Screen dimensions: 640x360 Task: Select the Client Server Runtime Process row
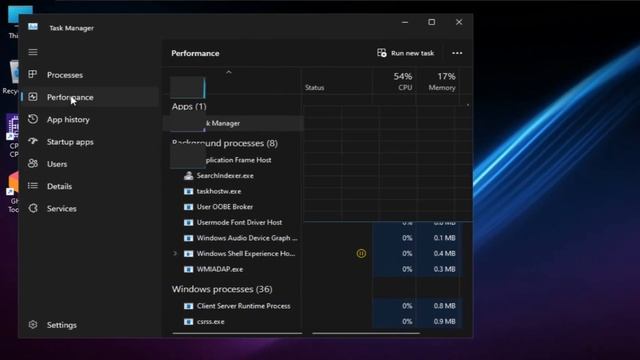pos(233,306)
